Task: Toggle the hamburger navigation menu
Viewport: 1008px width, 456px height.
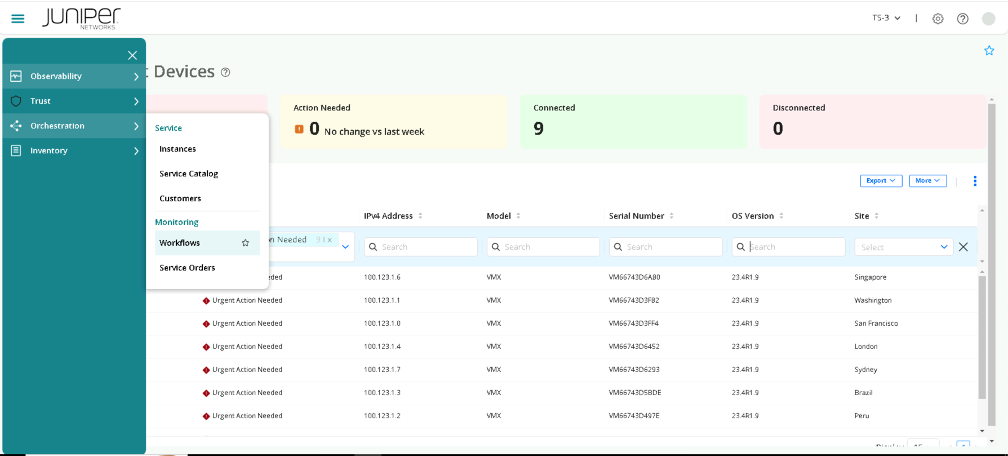Action: click(18, 19)
